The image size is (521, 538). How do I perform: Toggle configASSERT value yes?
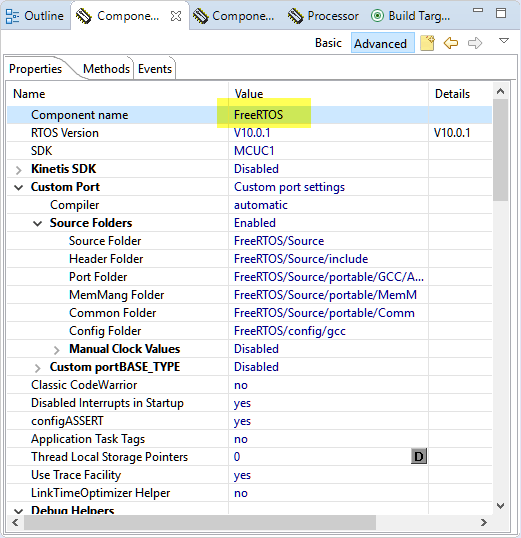pyautogui.click(x=242, y=421)
